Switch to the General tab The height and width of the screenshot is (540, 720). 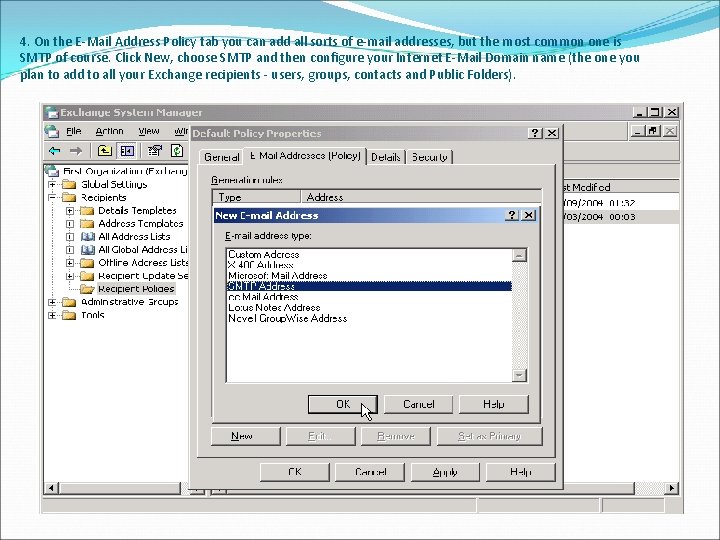(222, 157)
